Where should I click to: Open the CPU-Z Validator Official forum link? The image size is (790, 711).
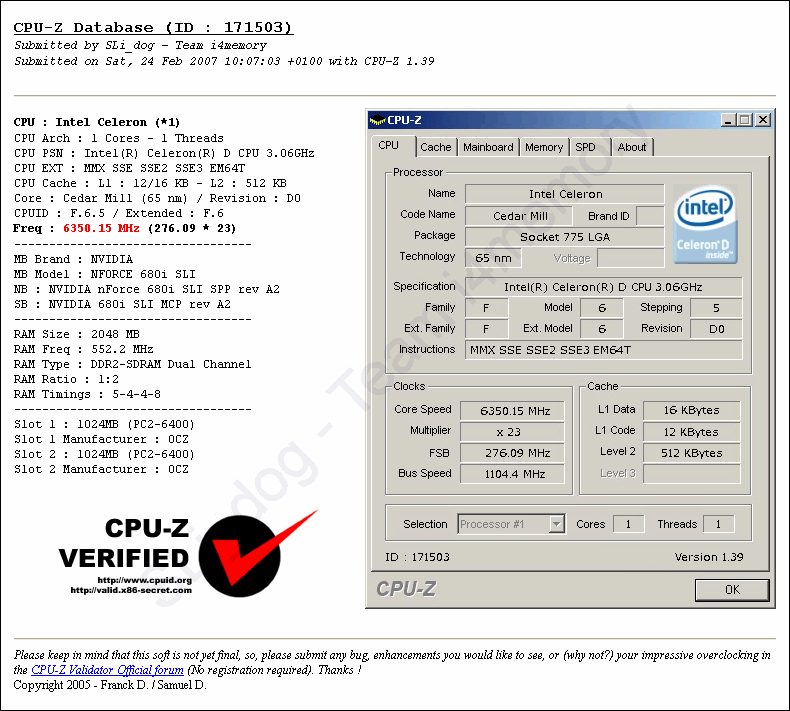point(107,670)
